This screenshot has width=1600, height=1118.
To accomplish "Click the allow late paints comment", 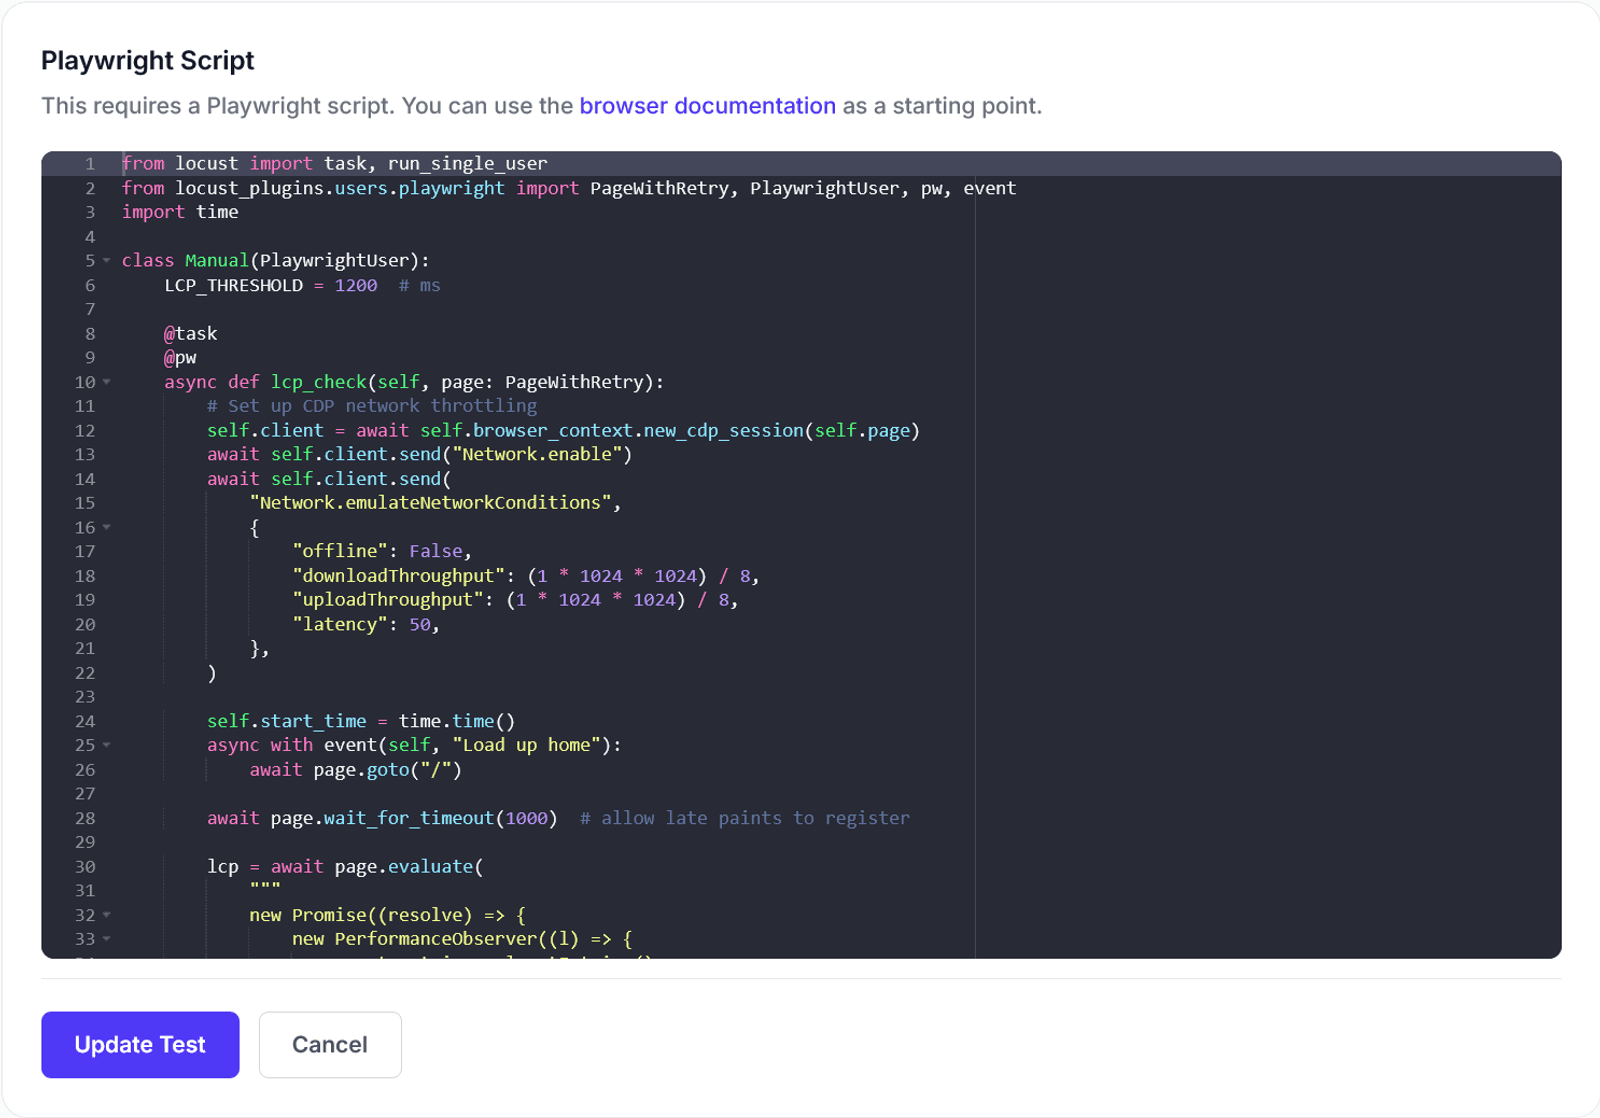I will tap(745, 817).
